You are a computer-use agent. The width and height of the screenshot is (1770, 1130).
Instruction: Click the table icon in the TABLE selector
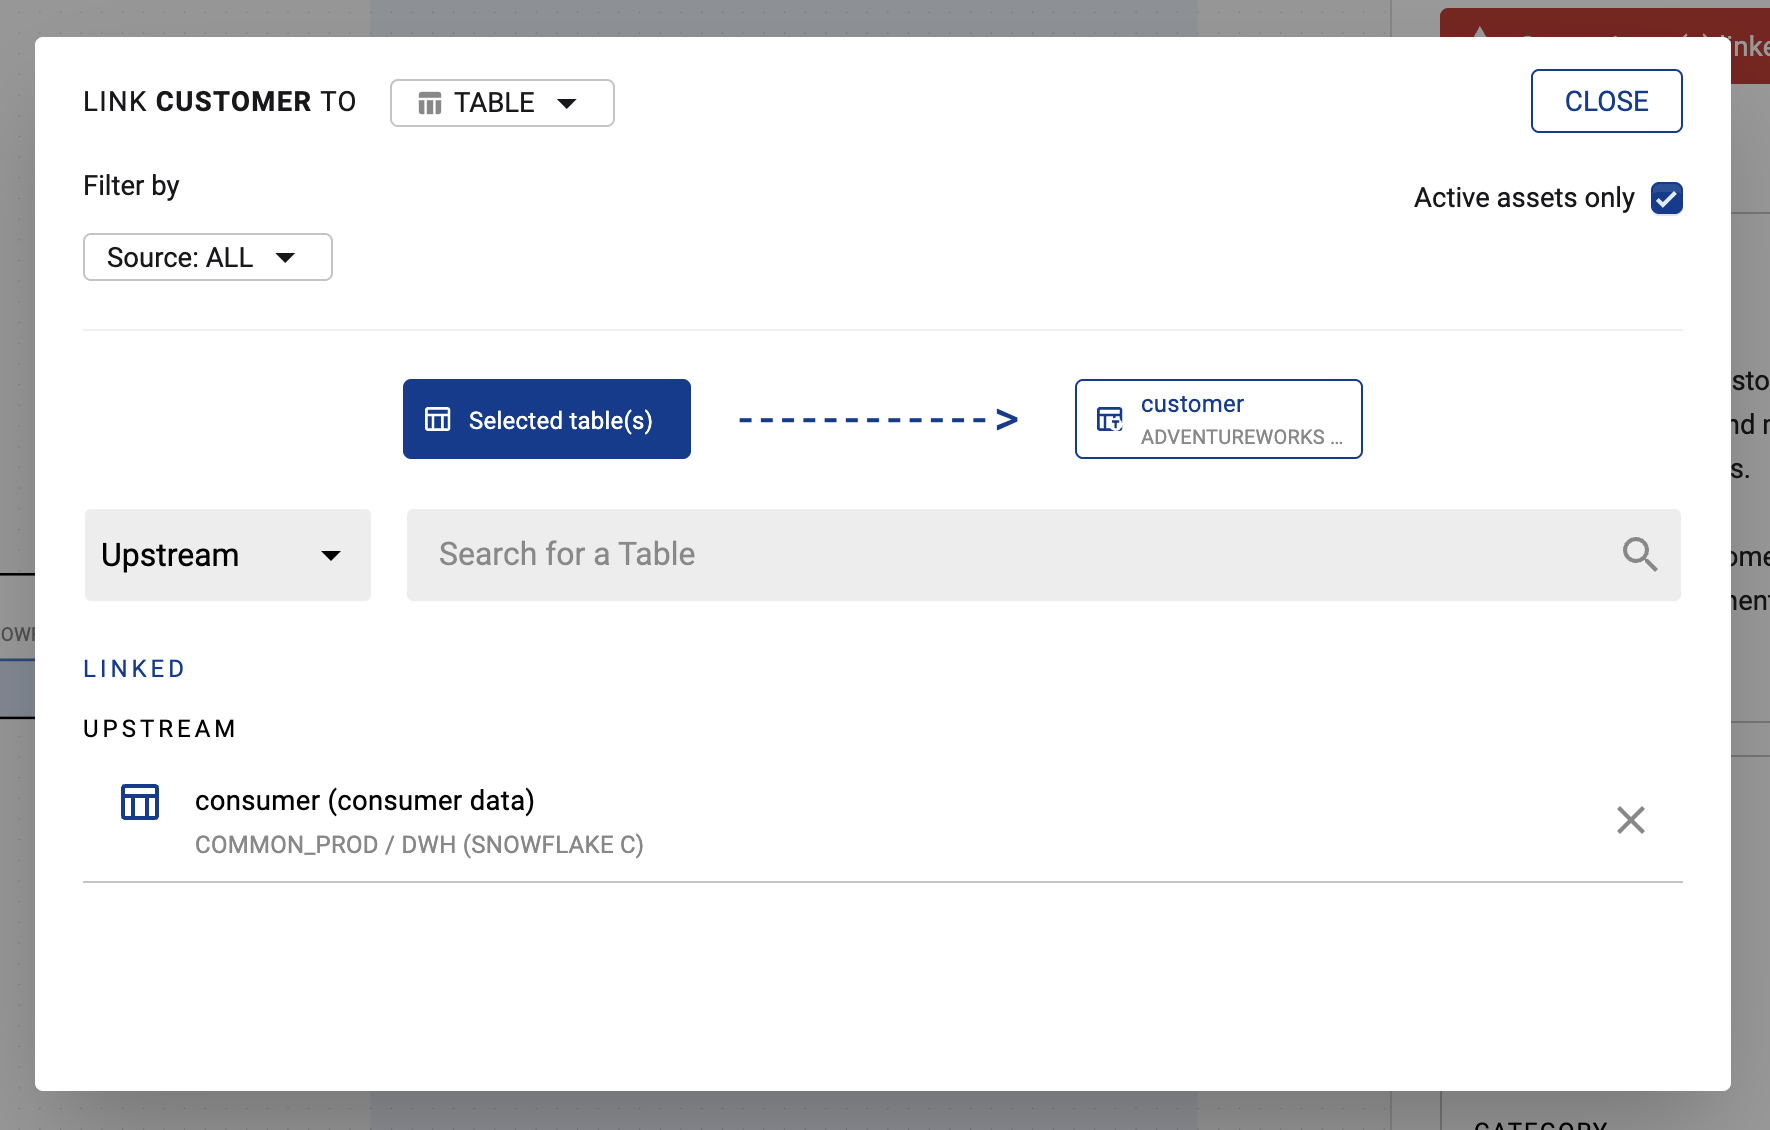click(430, 103)
